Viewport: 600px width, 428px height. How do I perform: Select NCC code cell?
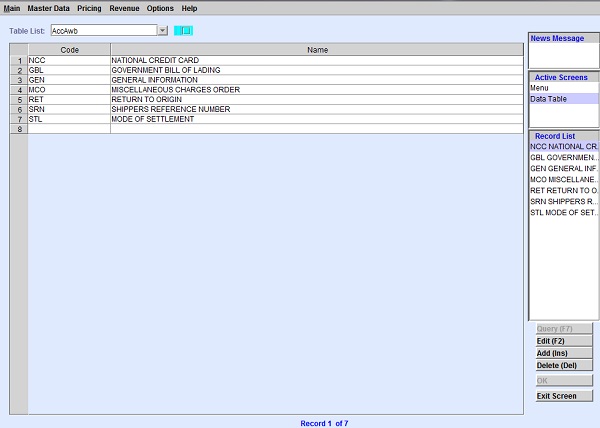point(69,60)
